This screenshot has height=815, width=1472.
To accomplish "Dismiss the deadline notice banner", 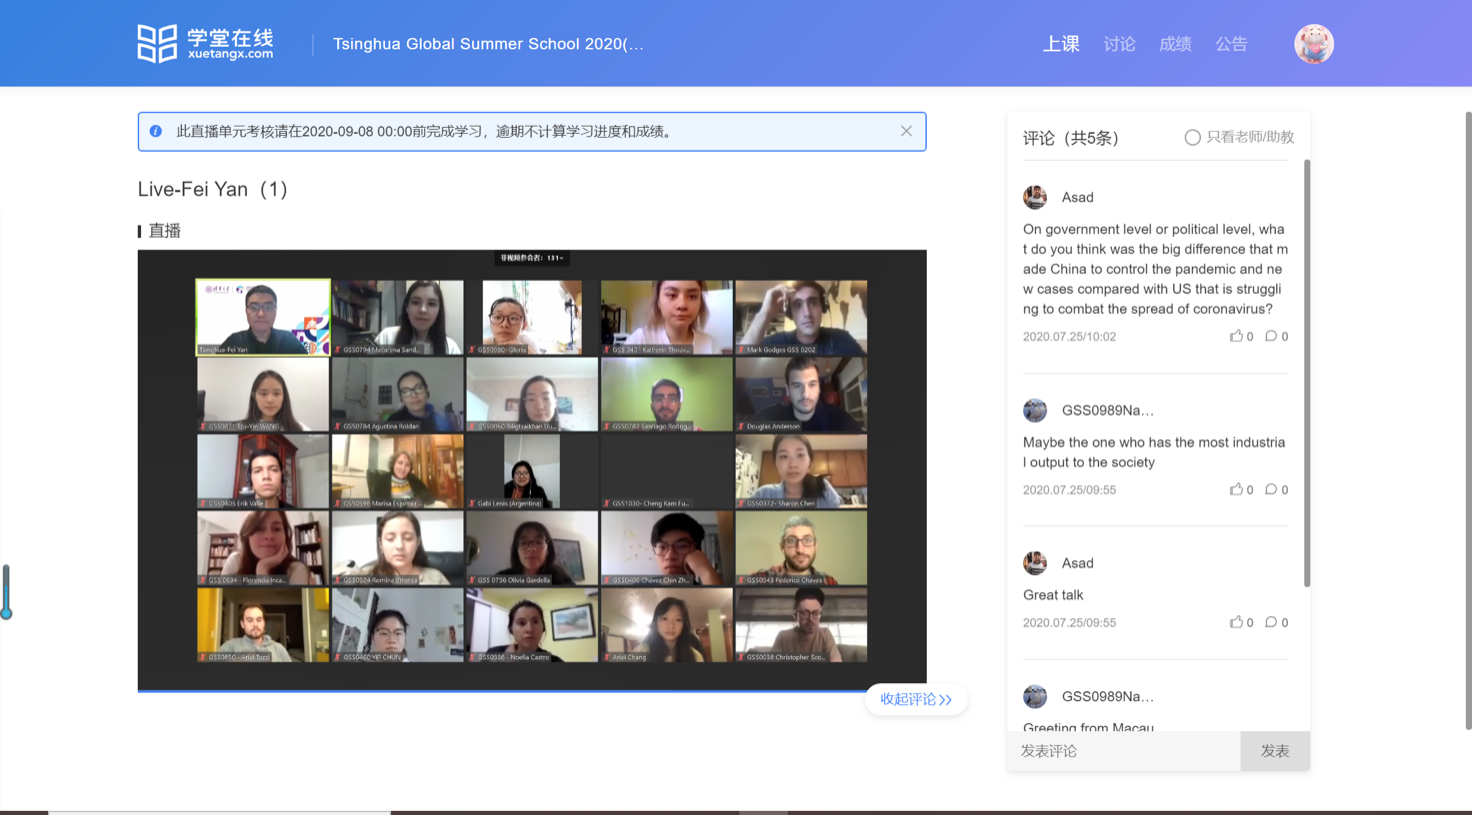I will pos(906,131).
